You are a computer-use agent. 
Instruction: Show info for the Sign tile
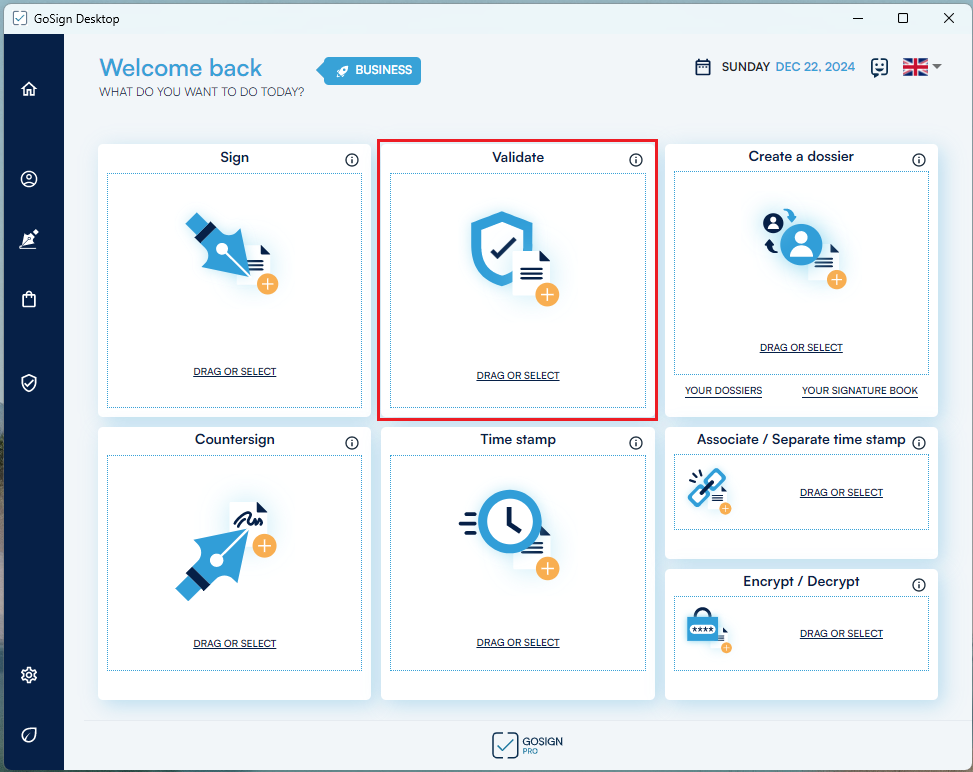pos(352,160)
